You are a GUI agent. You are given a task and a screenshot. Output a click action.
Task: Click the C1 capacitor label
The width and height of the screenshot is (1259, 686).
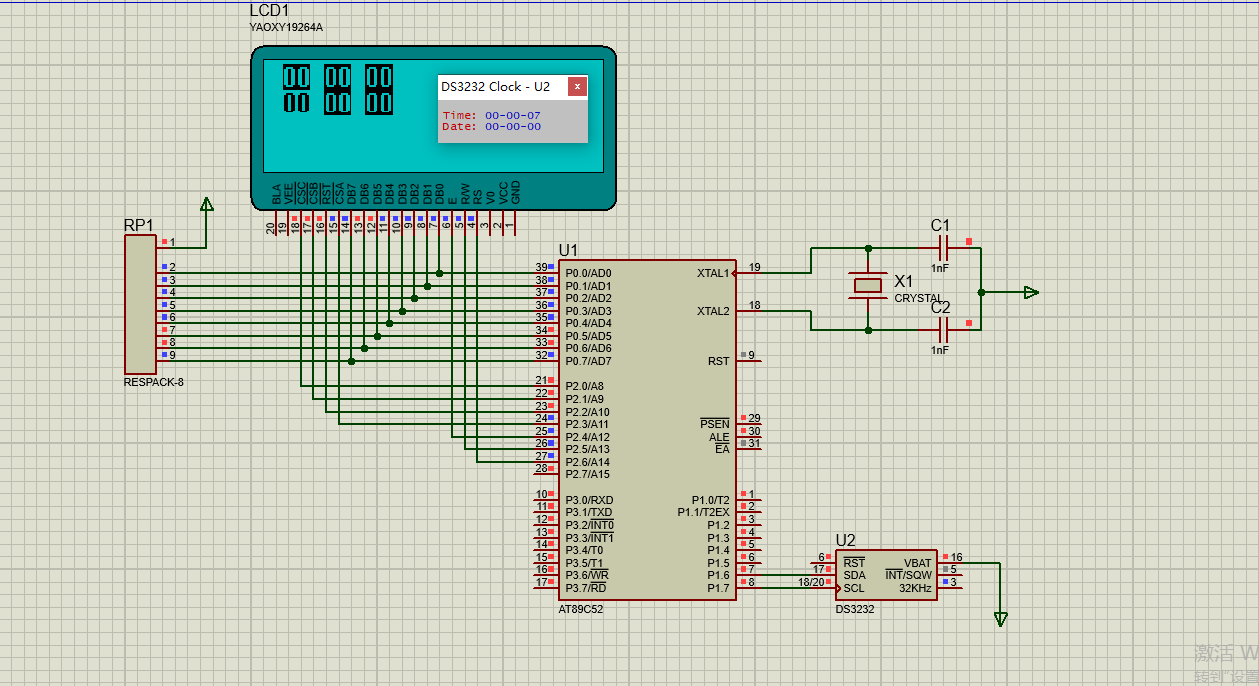[x=940, y=226]
